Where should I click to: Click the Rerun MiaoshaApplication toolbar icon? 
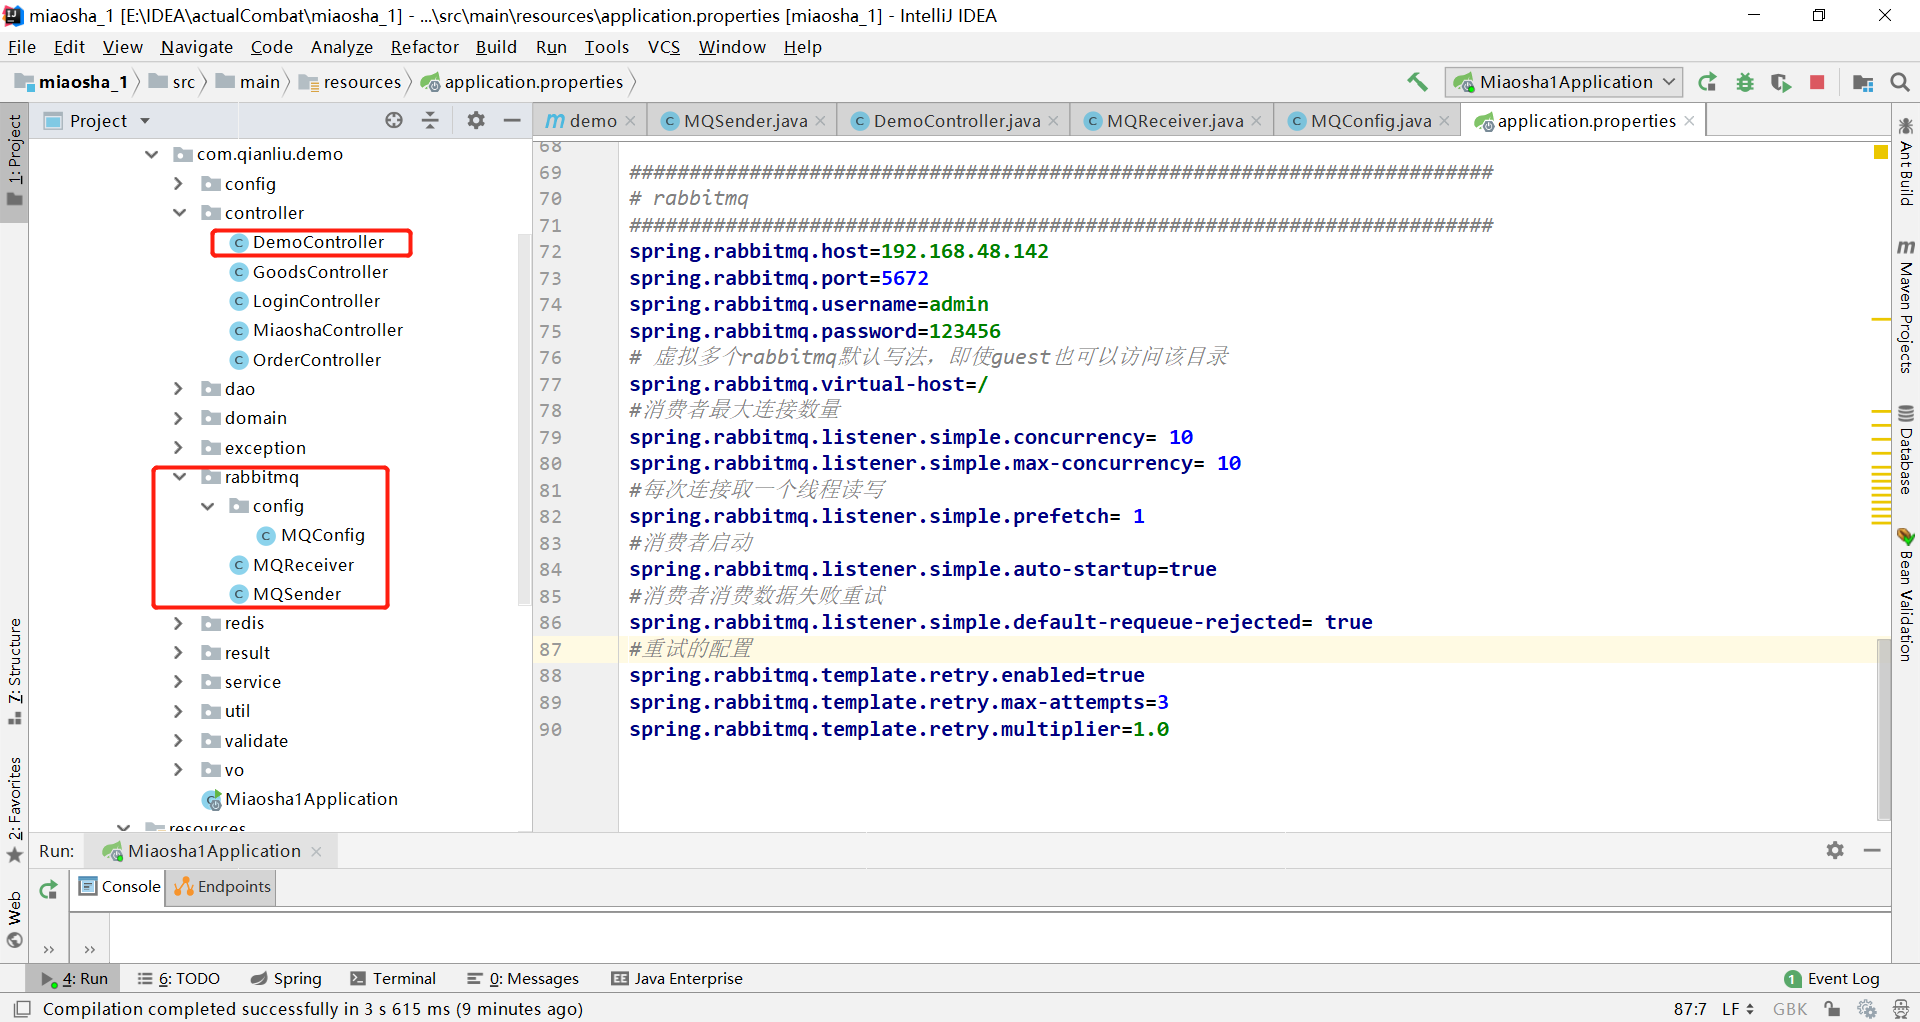point(1708,82)
